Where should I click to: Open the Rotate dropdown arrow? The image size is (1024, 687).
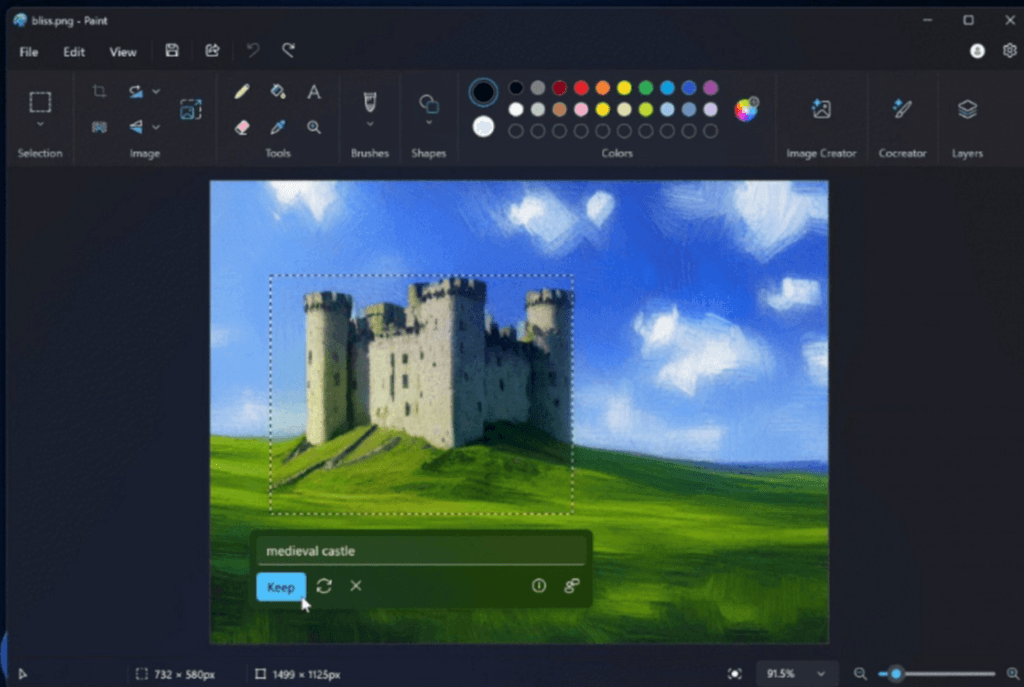click(156, 91)
